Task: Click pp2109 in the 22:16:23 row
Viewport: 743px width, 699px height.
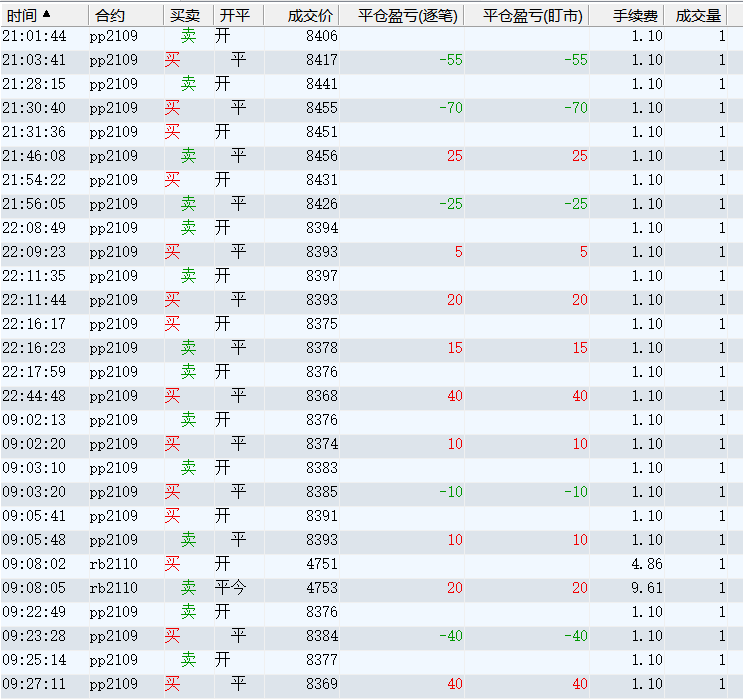Action: pos(113,348)
